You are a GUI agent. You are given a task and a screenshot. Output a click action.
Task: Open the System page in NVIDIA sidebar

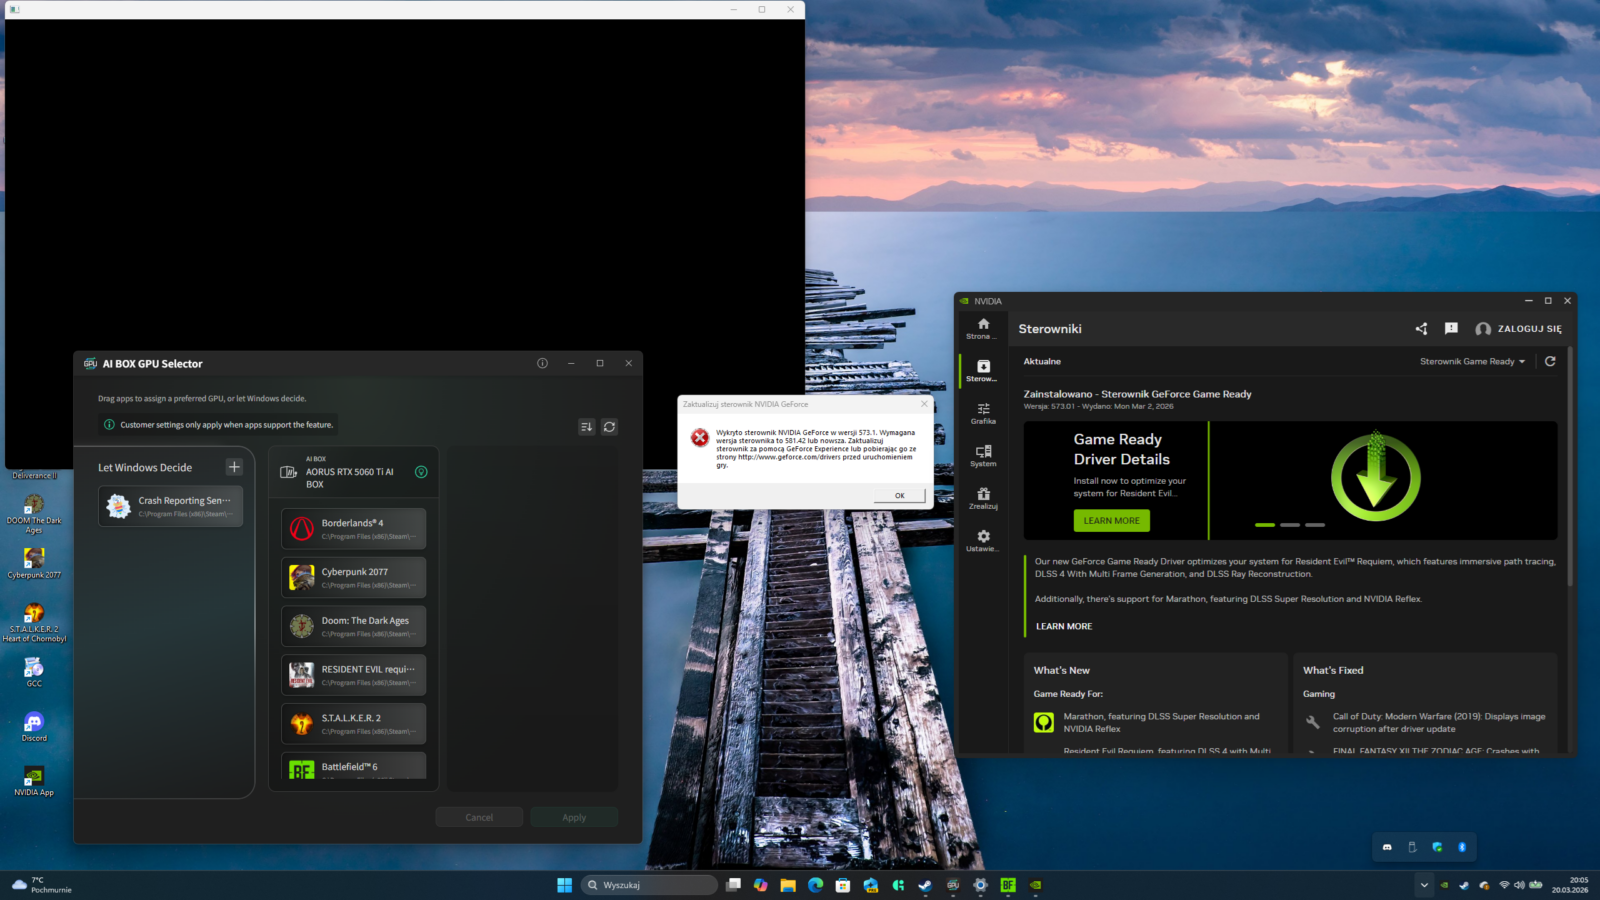pos(983,455)
